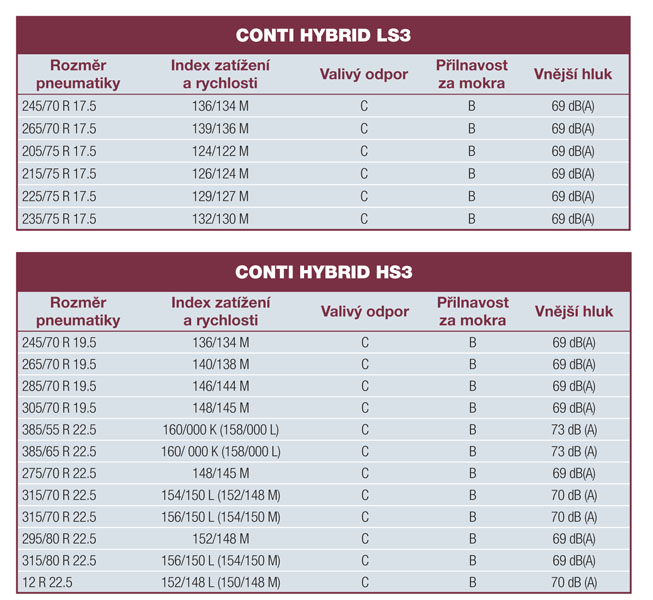
Task: Select tire size 295/80 R 22.5
Action: [x=59, y=539]
